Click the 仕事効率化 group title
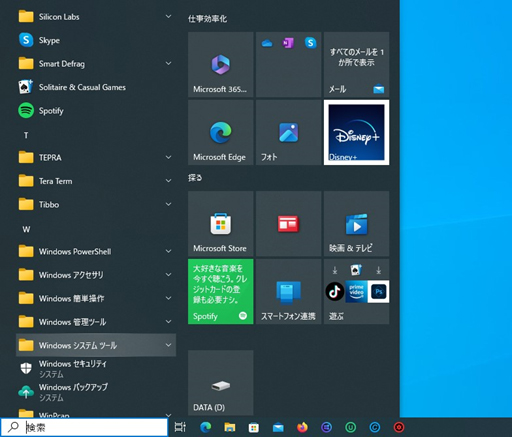This screenshot has height=437, width=512. point(207,19)
